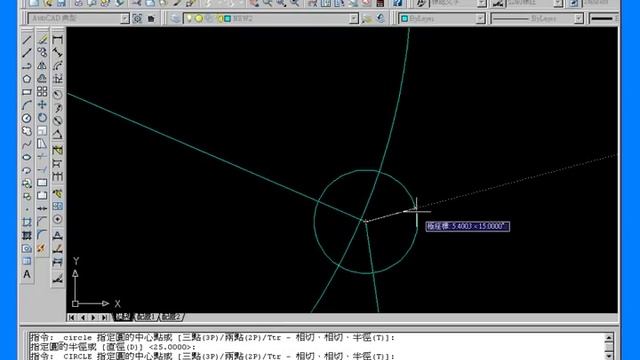Jump to first layout tab arrow
Viewport: 640px width, 360px height.
[x=72, y=317]
